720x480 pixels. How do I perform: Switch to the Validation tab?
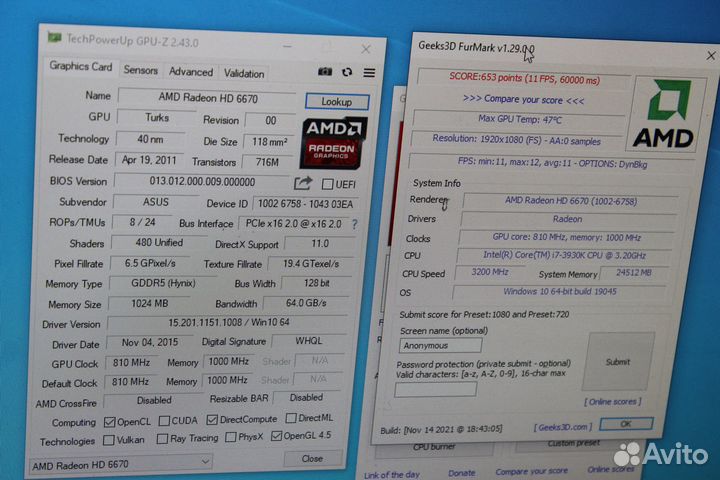(x=244, y=73)
